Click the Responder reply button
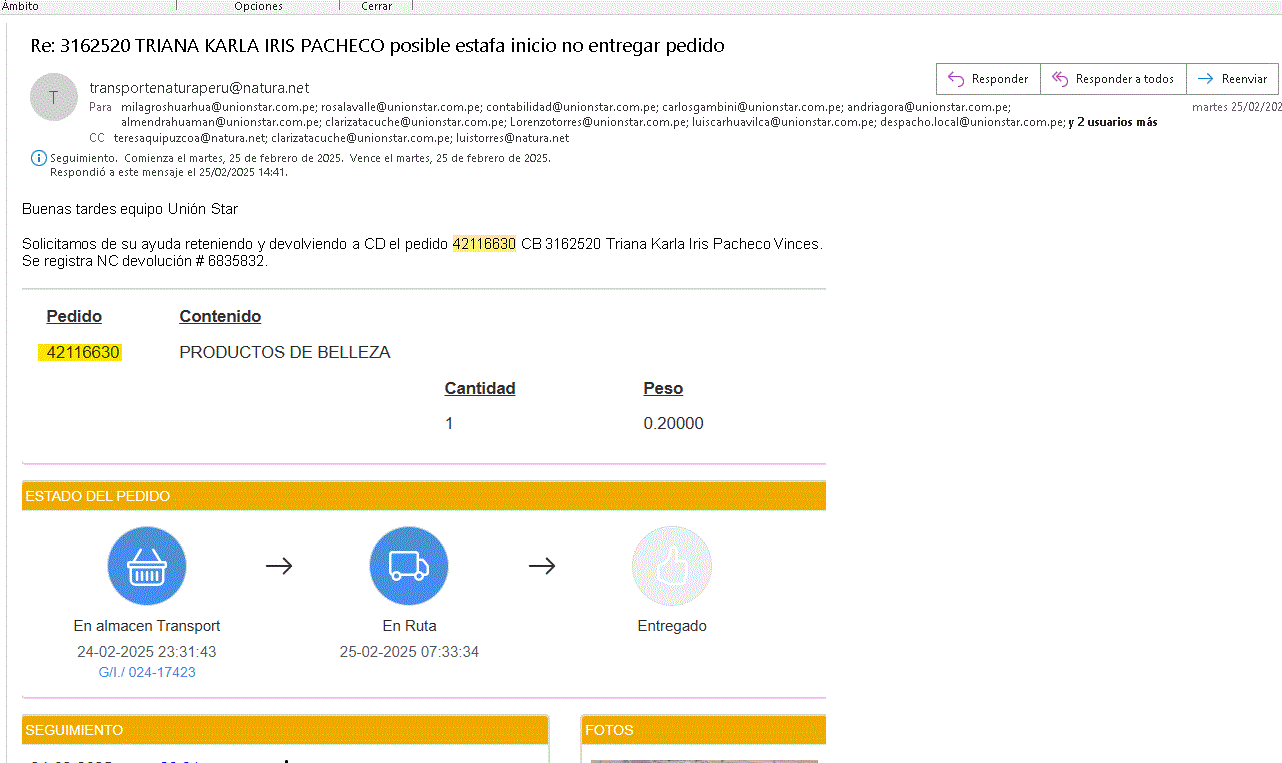The image size is (1282, 763). click(988, 79)
